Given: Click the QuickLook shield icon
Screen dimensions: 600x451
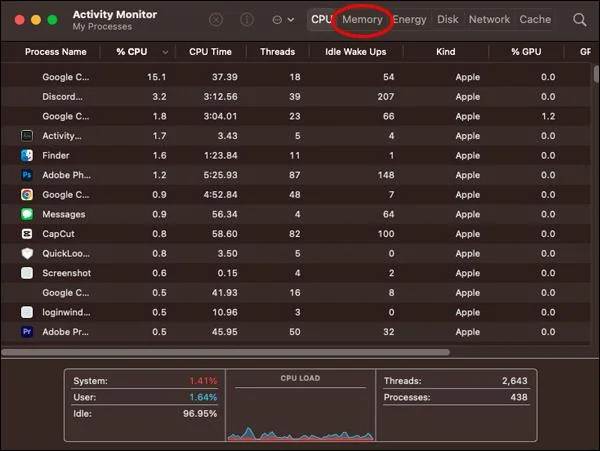Looking at the screenshot, I should click(27, 253).
